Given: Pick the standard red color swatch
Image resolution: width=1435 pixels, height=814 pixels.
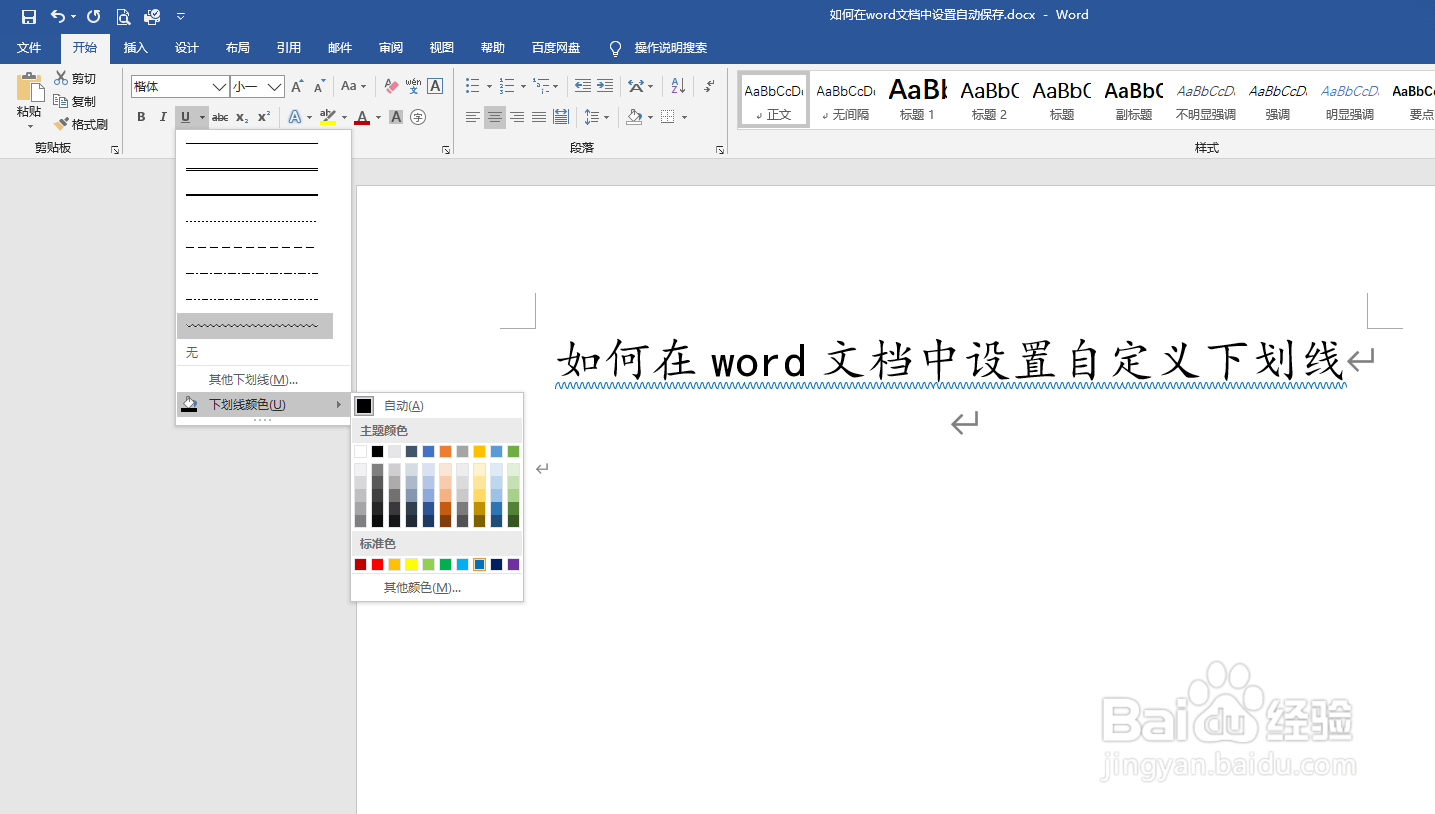Looking at the screenshot, I should (x=378, y=565).
